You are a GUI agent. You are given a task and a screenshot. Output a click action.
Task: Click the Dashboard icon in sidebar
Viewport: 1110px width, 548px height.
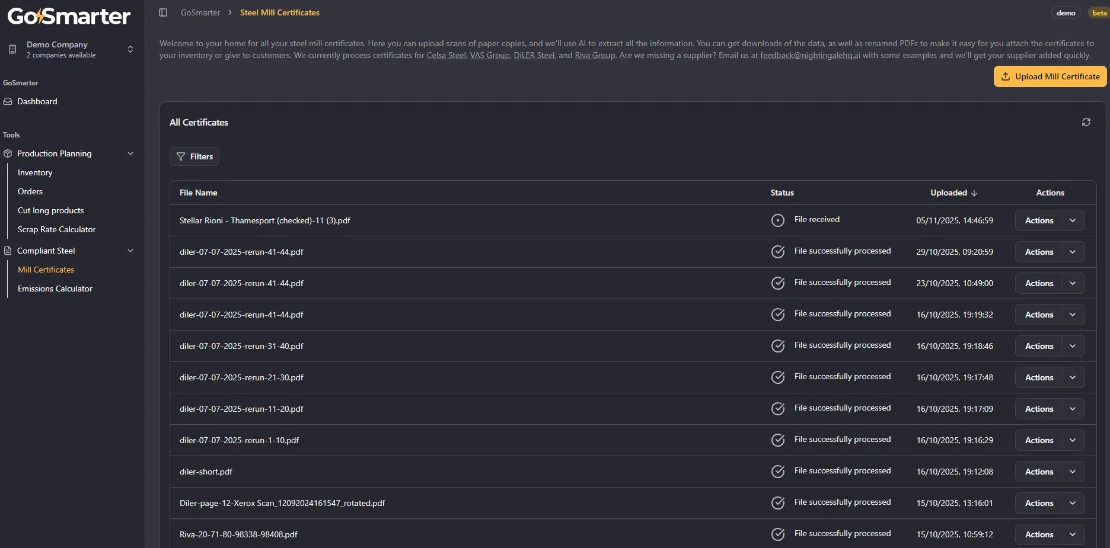(x=8, y=101)
